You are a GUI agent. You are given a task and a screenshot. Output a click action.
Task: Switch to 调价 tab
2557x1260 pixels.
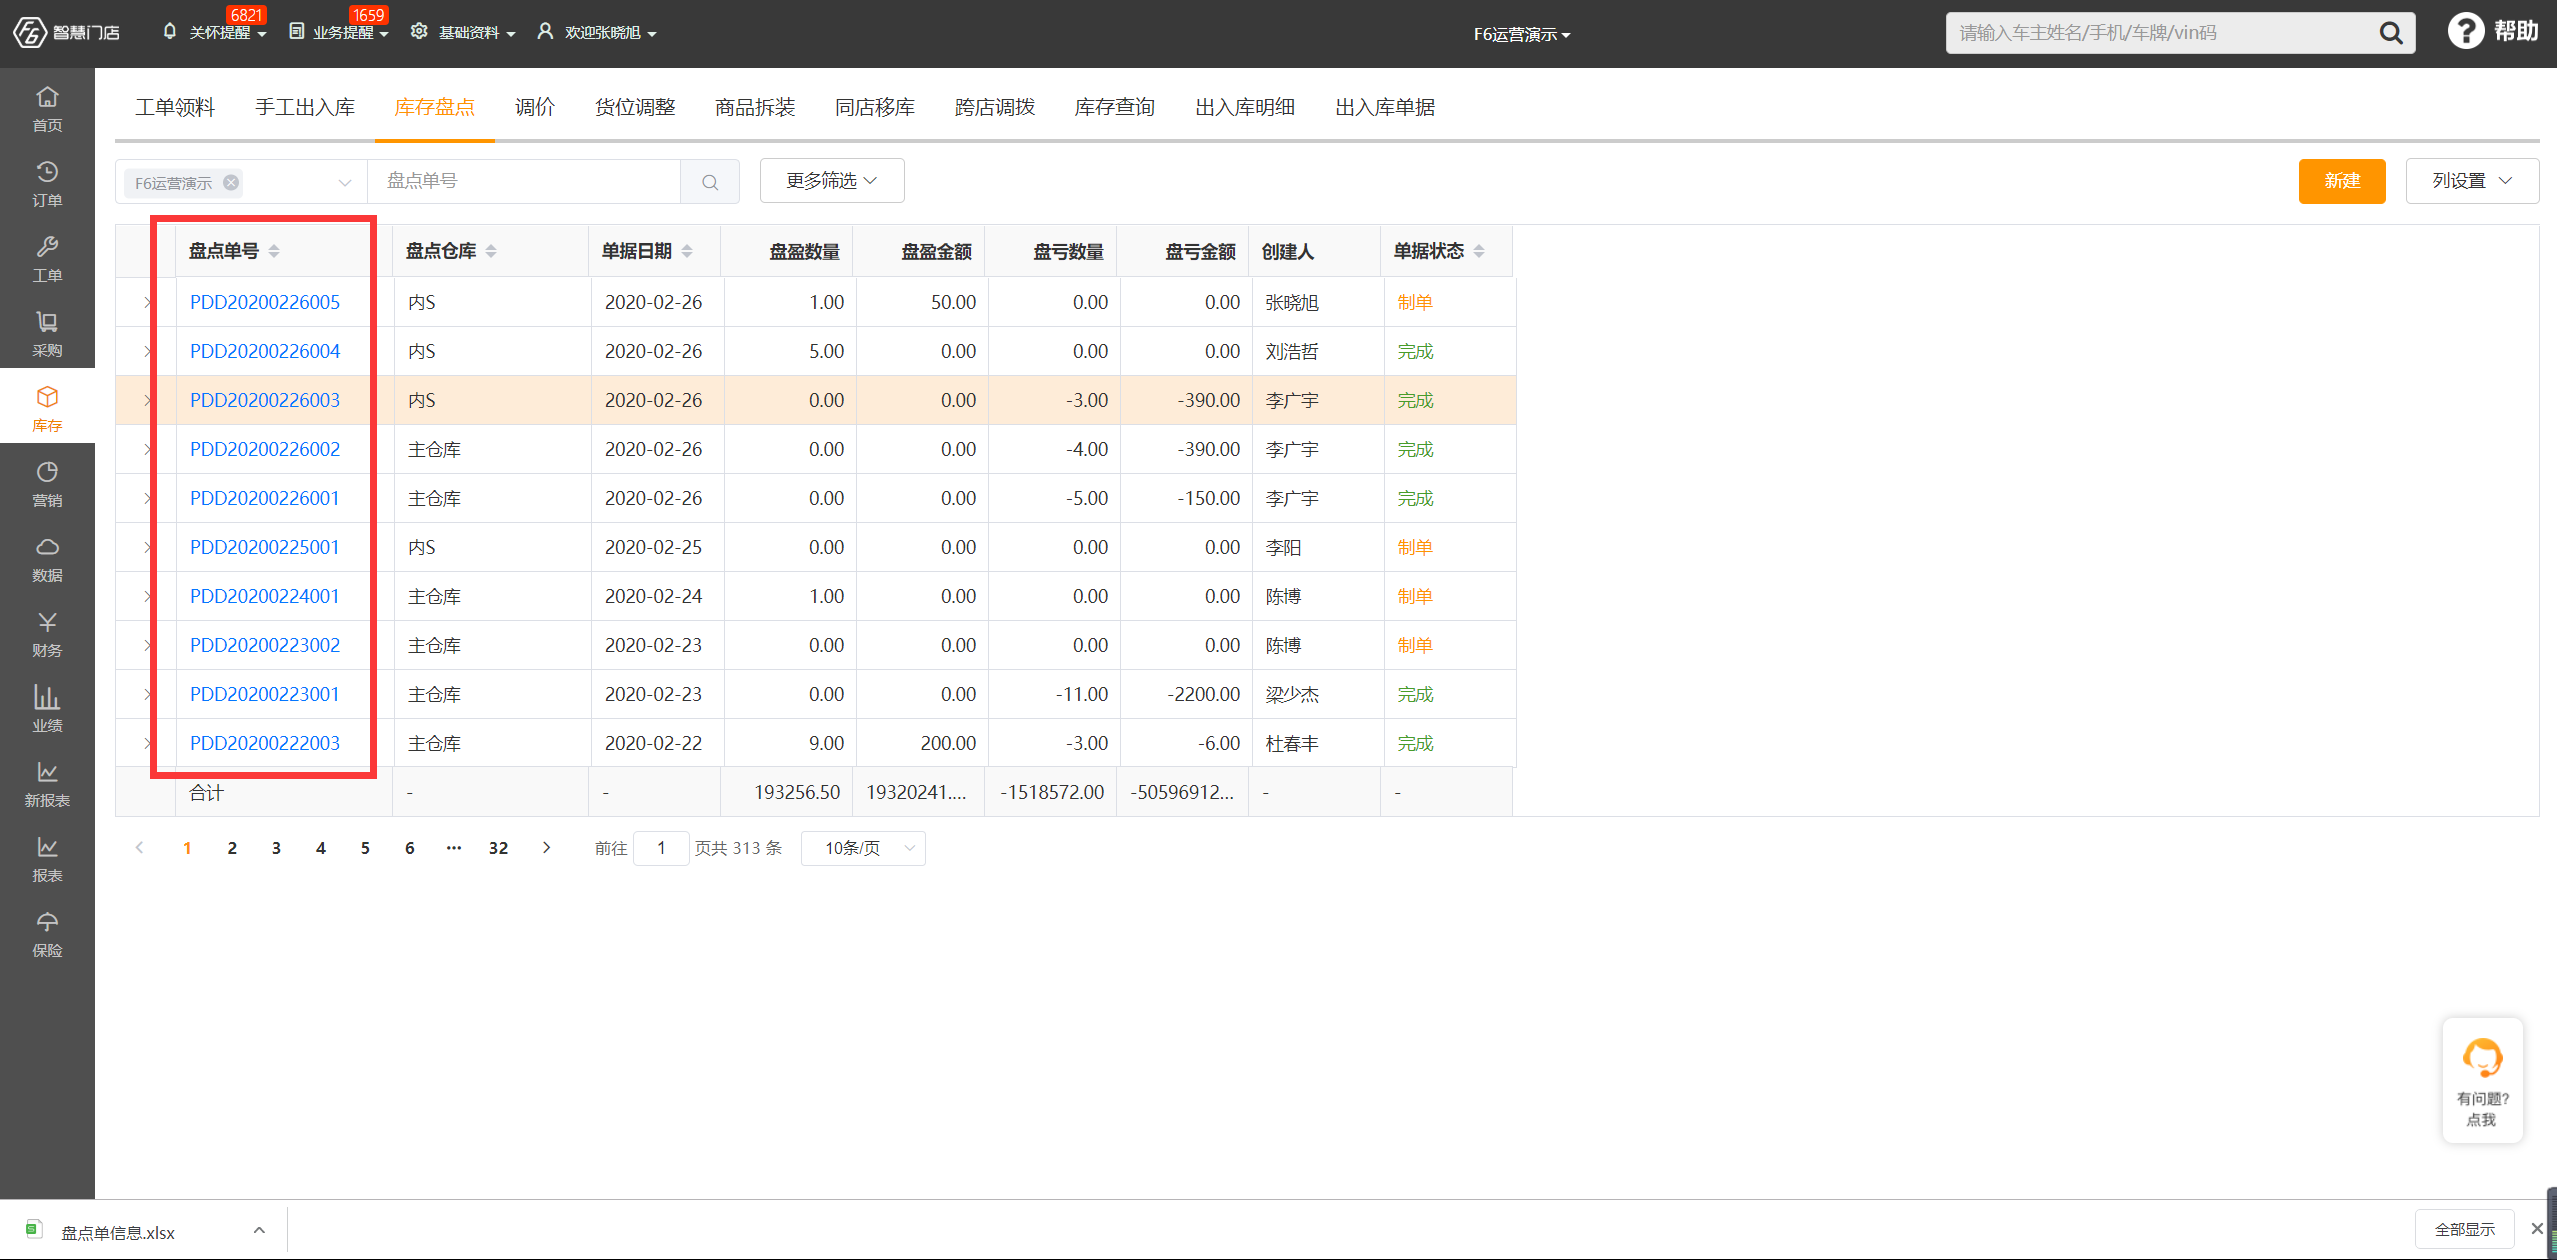click(535, 107)
